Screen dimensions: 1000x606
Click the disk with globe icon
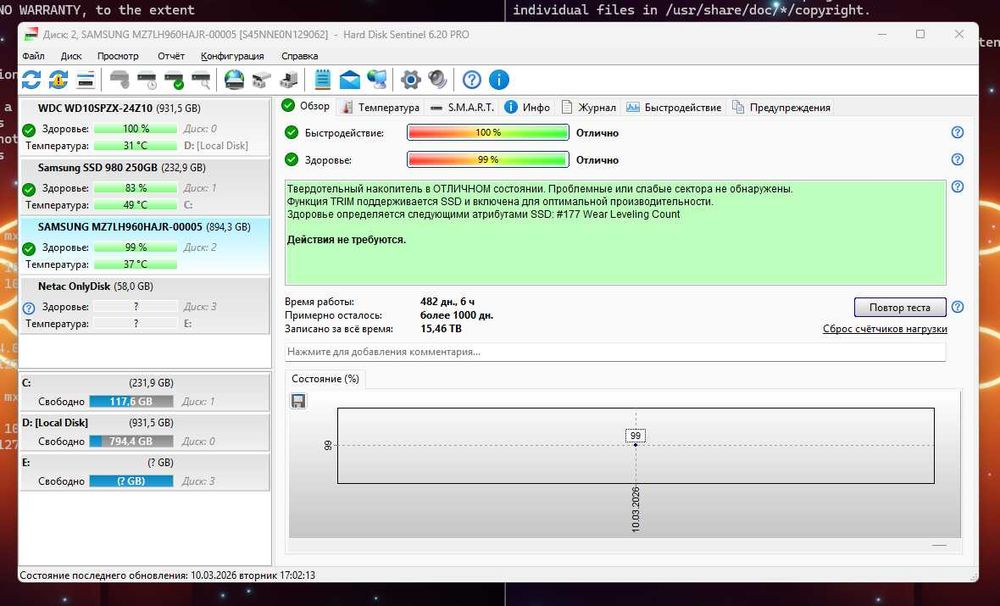pos(234,80)
